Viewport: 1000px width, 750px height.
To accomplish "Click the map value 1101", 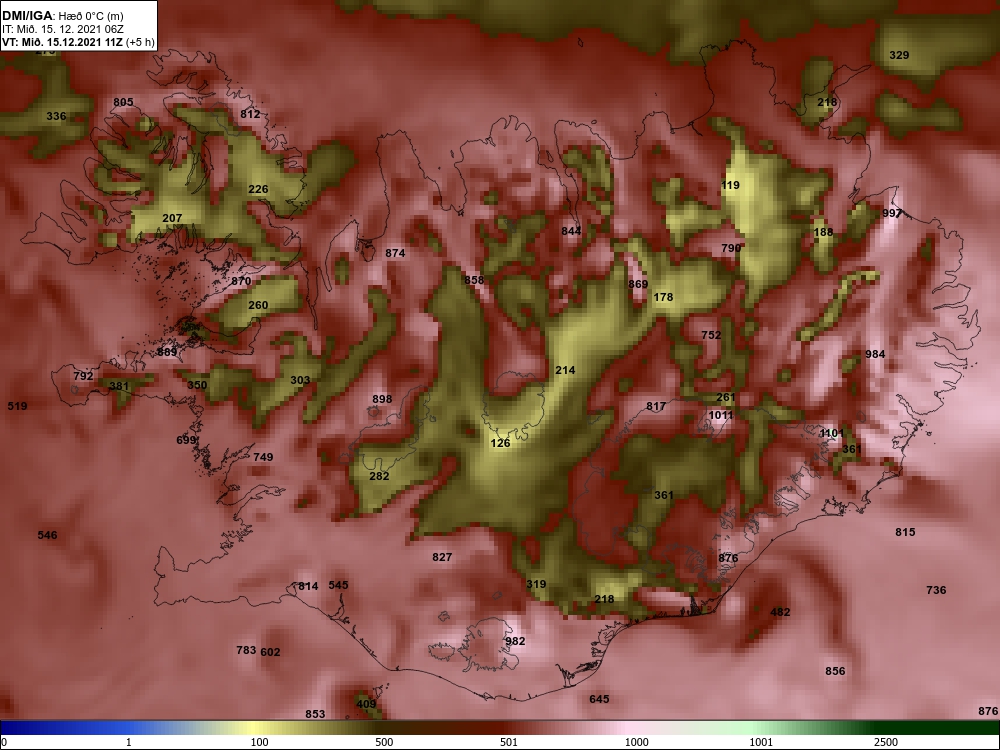I will coord(832,434).
